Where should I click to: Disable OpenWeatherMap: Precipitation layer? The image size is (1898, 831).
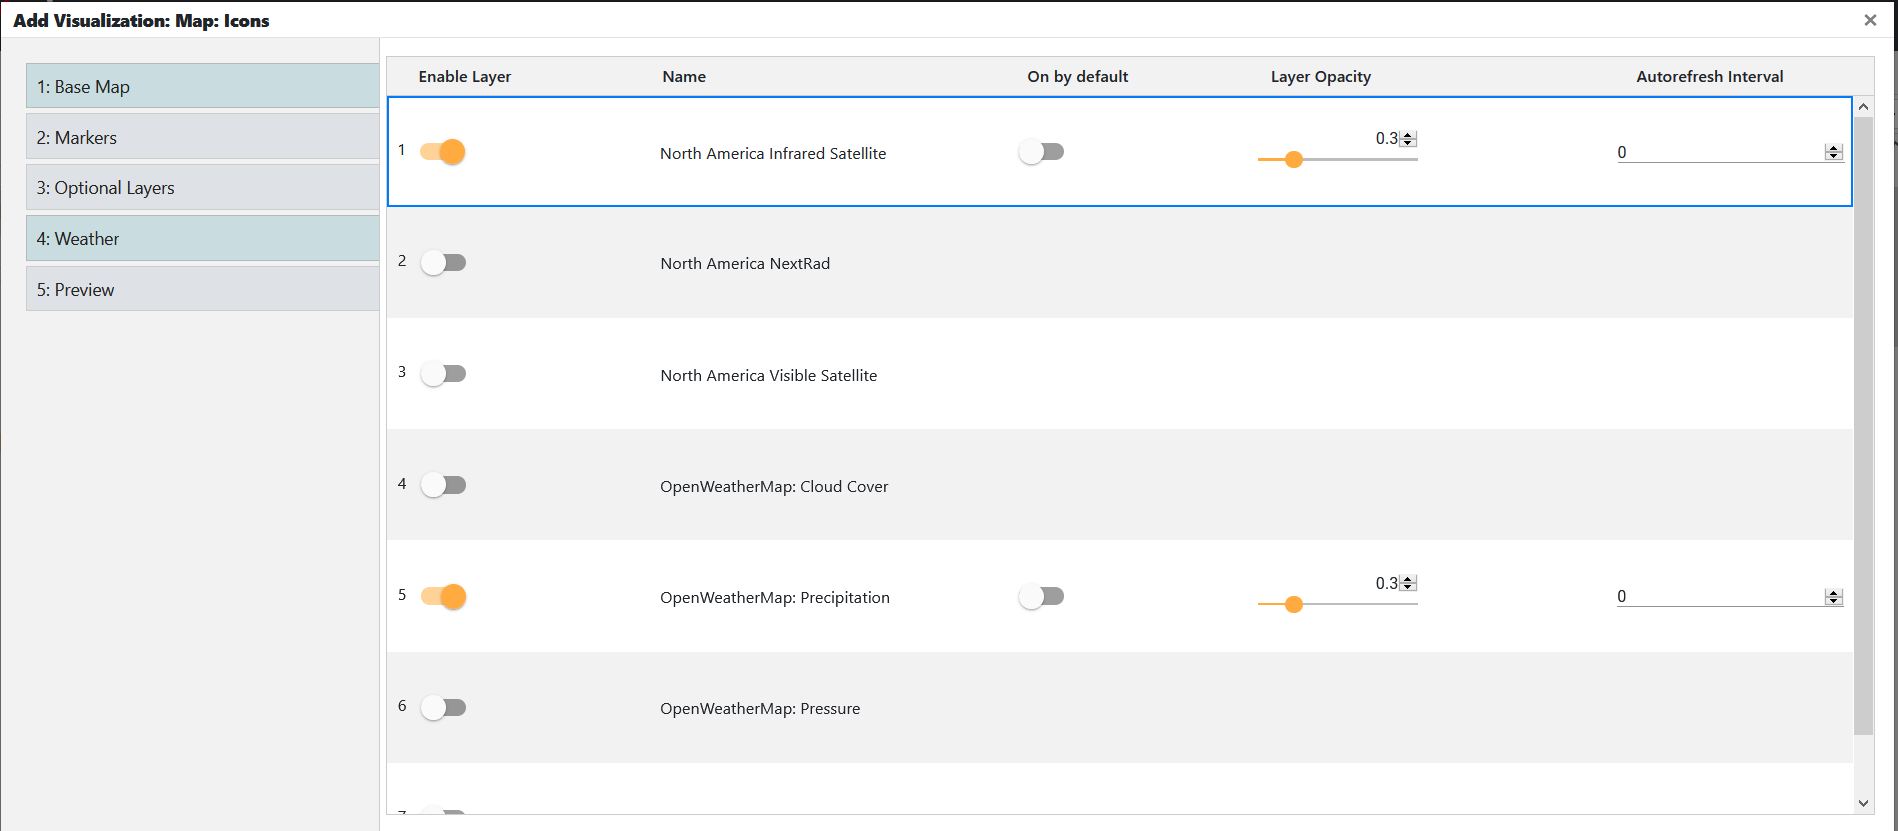point(443,597)
